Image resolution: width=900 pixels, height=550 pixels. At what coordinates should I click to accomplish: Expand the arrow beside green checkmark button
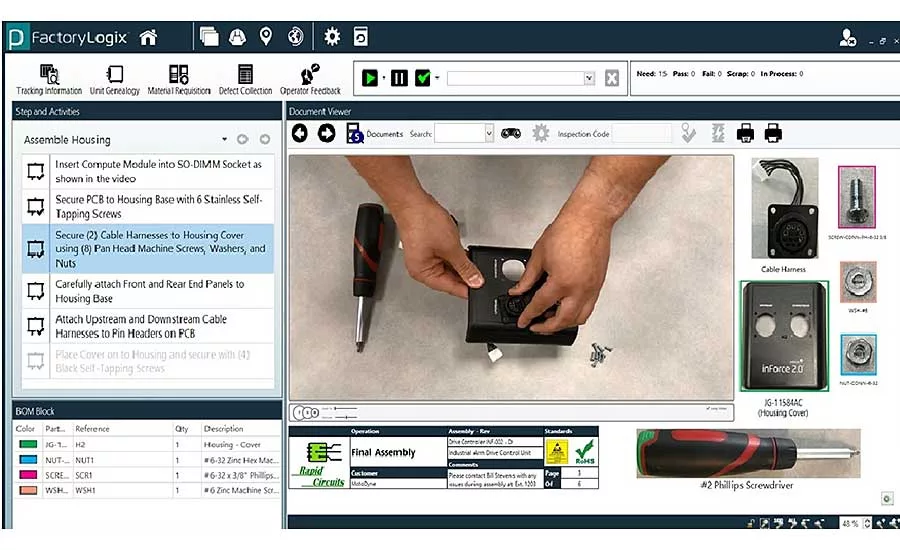click(x=437, y=78)
